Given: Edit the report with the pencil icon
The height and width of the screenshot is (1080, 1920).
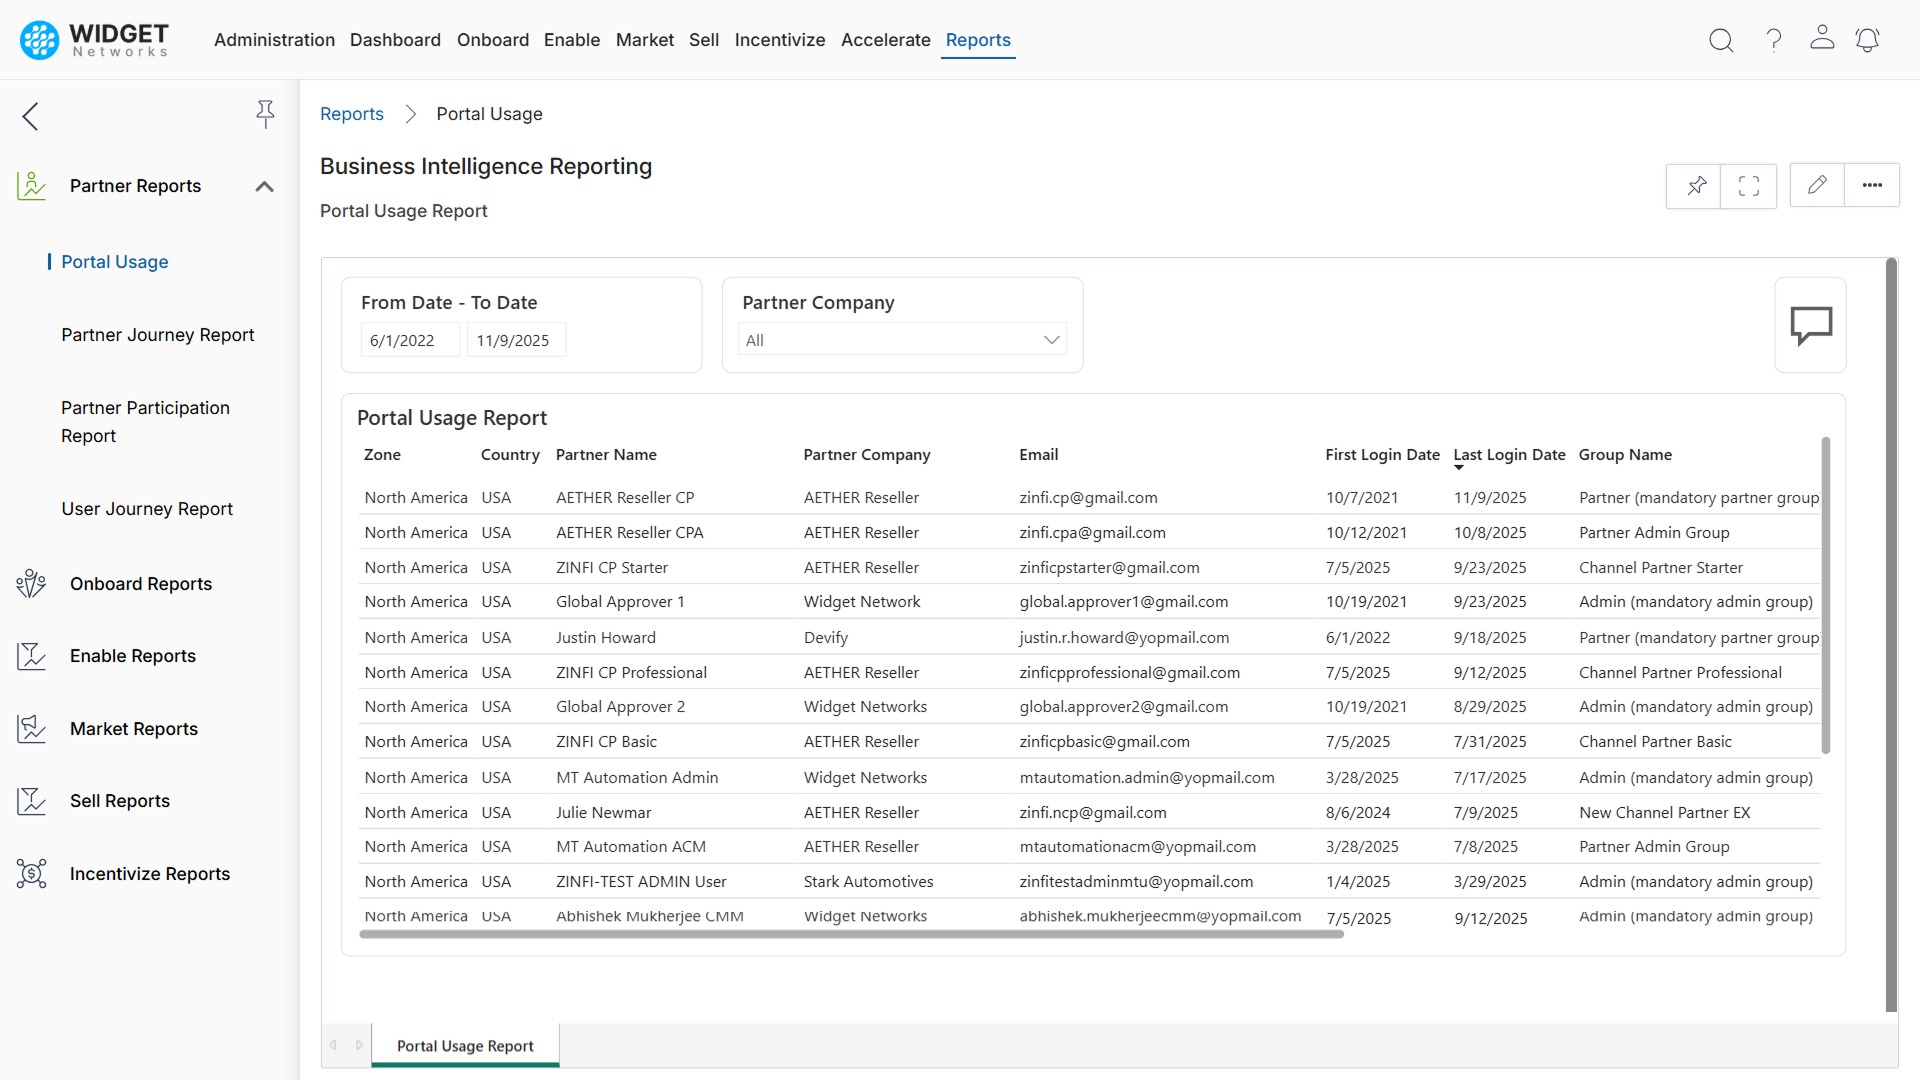Looking at the screenshot, I should pyautogui.click(x=1817, y=184).
